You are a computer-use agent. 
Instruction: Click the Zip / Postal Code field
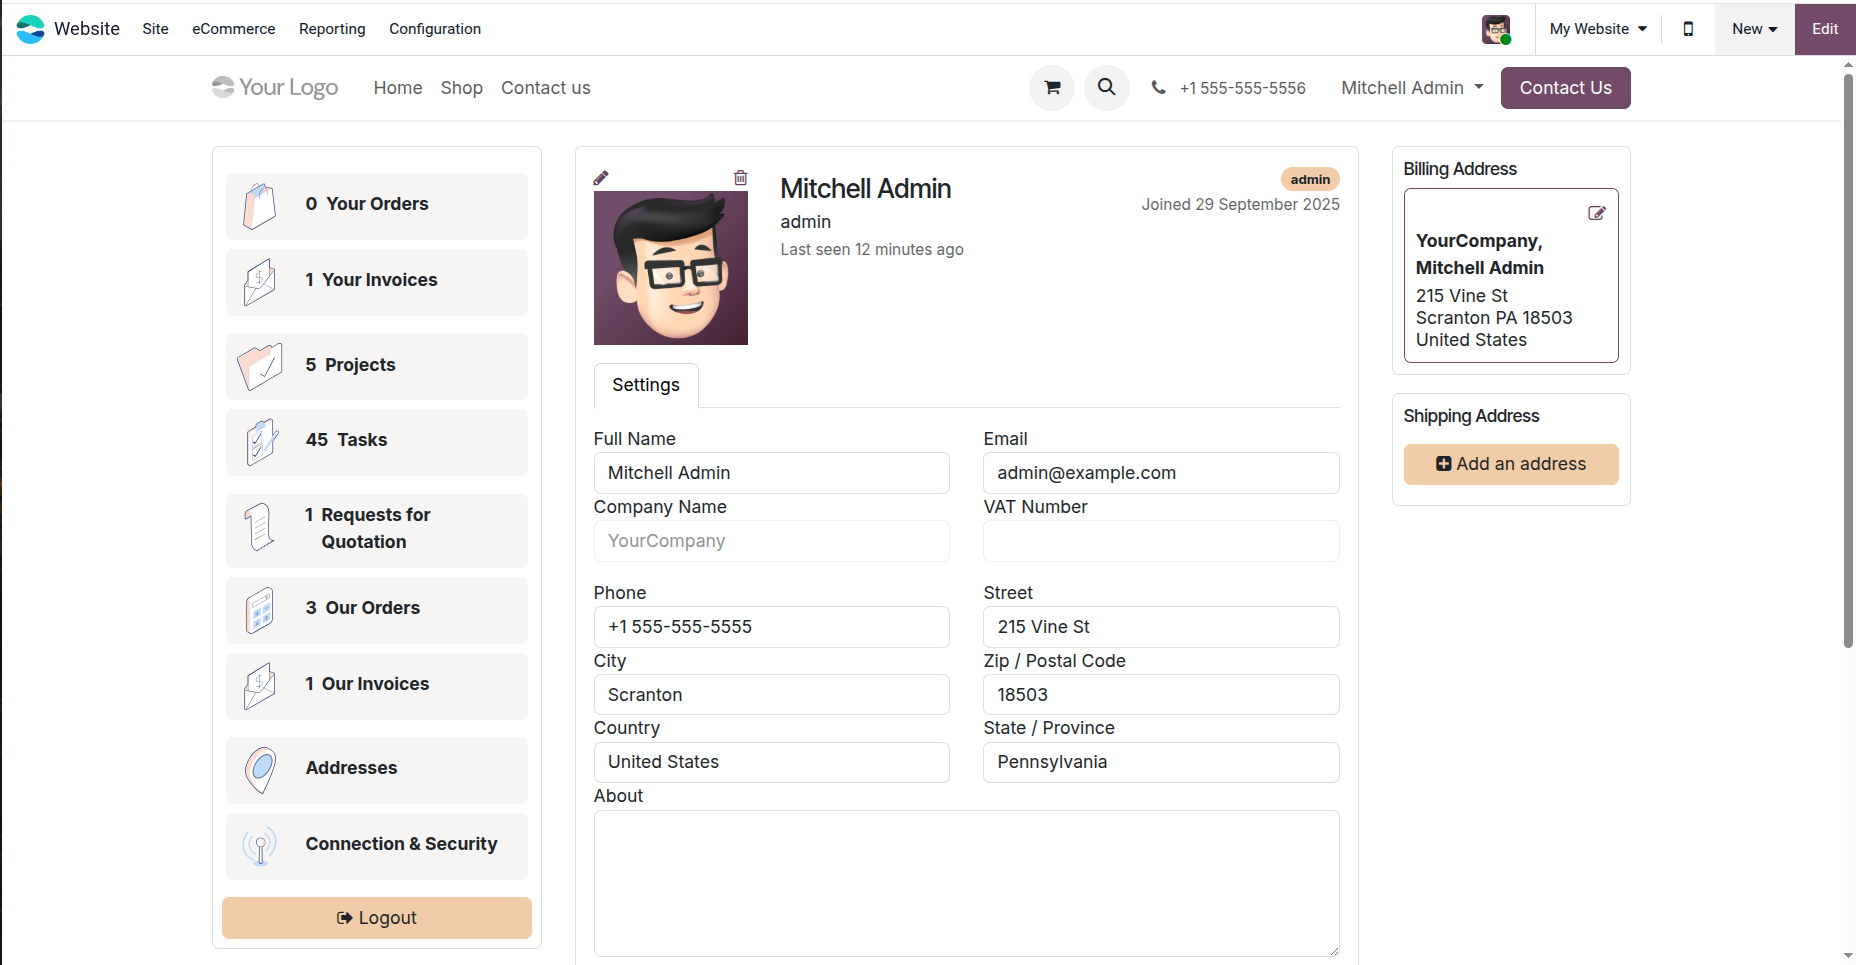(1161, 695)
